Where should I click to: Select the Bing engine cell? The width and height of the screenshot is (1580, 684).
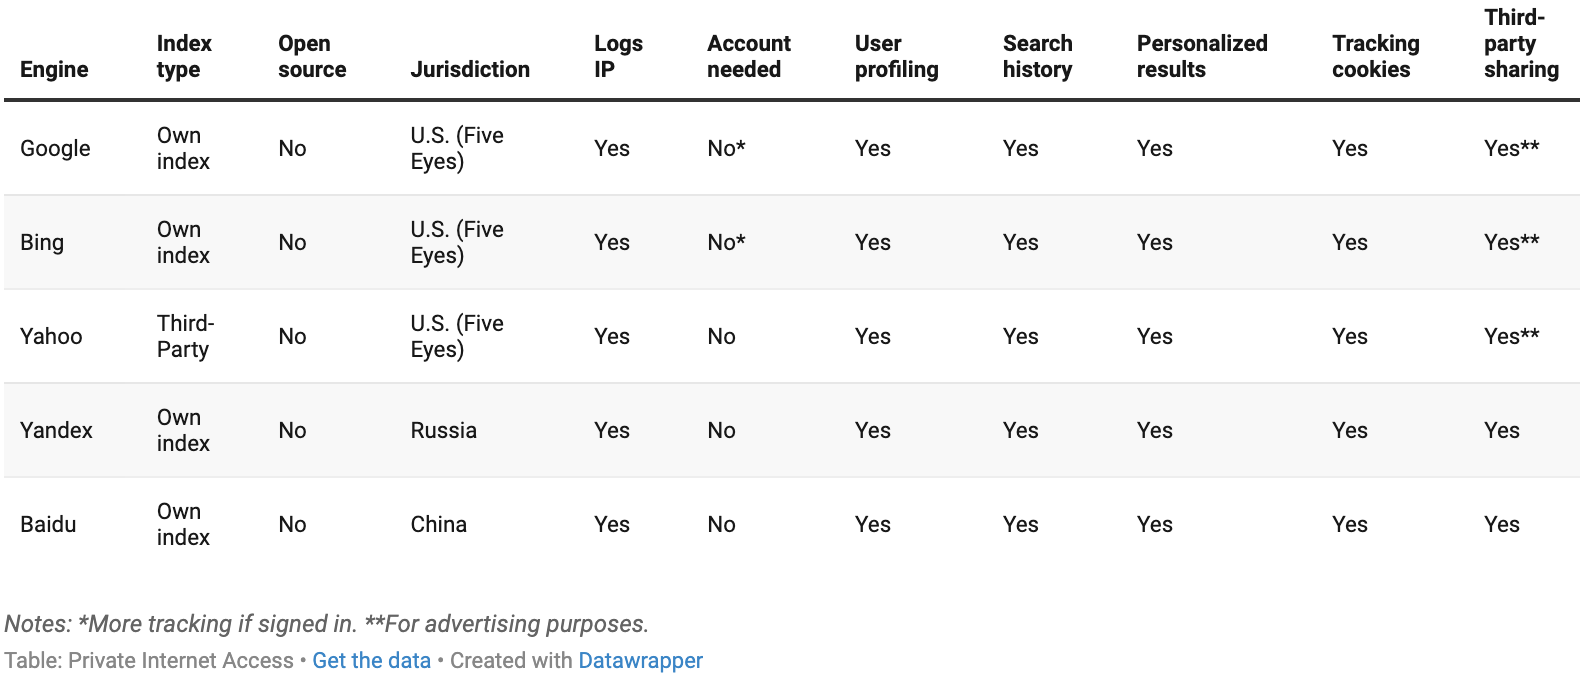[42, 242]
